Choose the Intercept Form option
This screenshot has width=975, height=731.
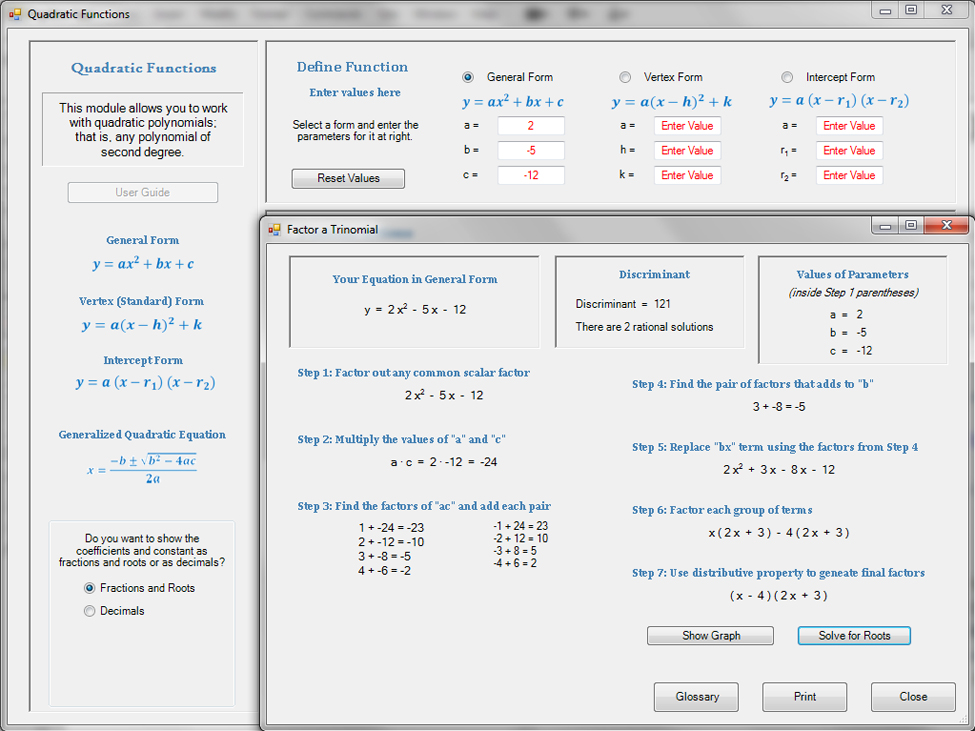pos(787,77)
